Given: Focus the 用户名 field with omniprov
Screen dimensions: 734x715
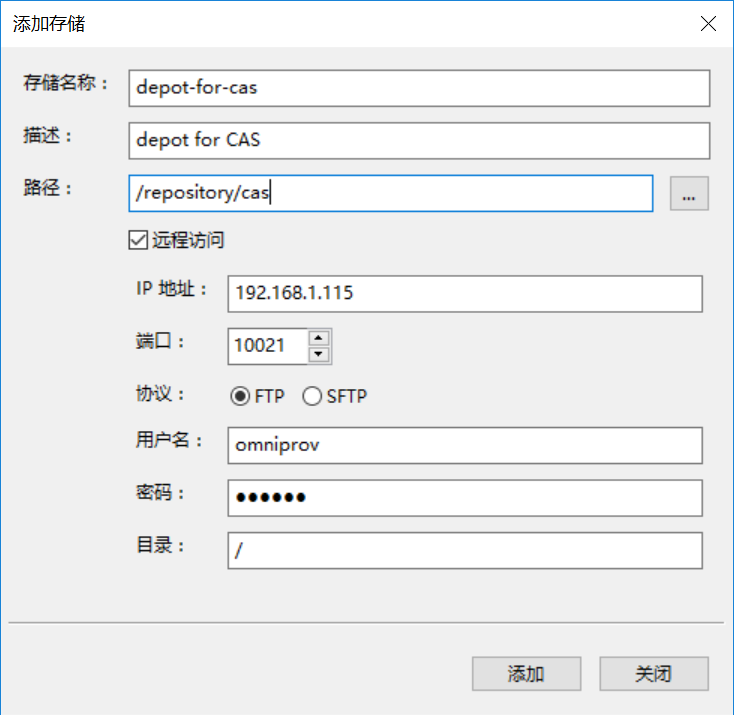Looking at the screenshot, I should pyautogui.click(x=464, y=444).
